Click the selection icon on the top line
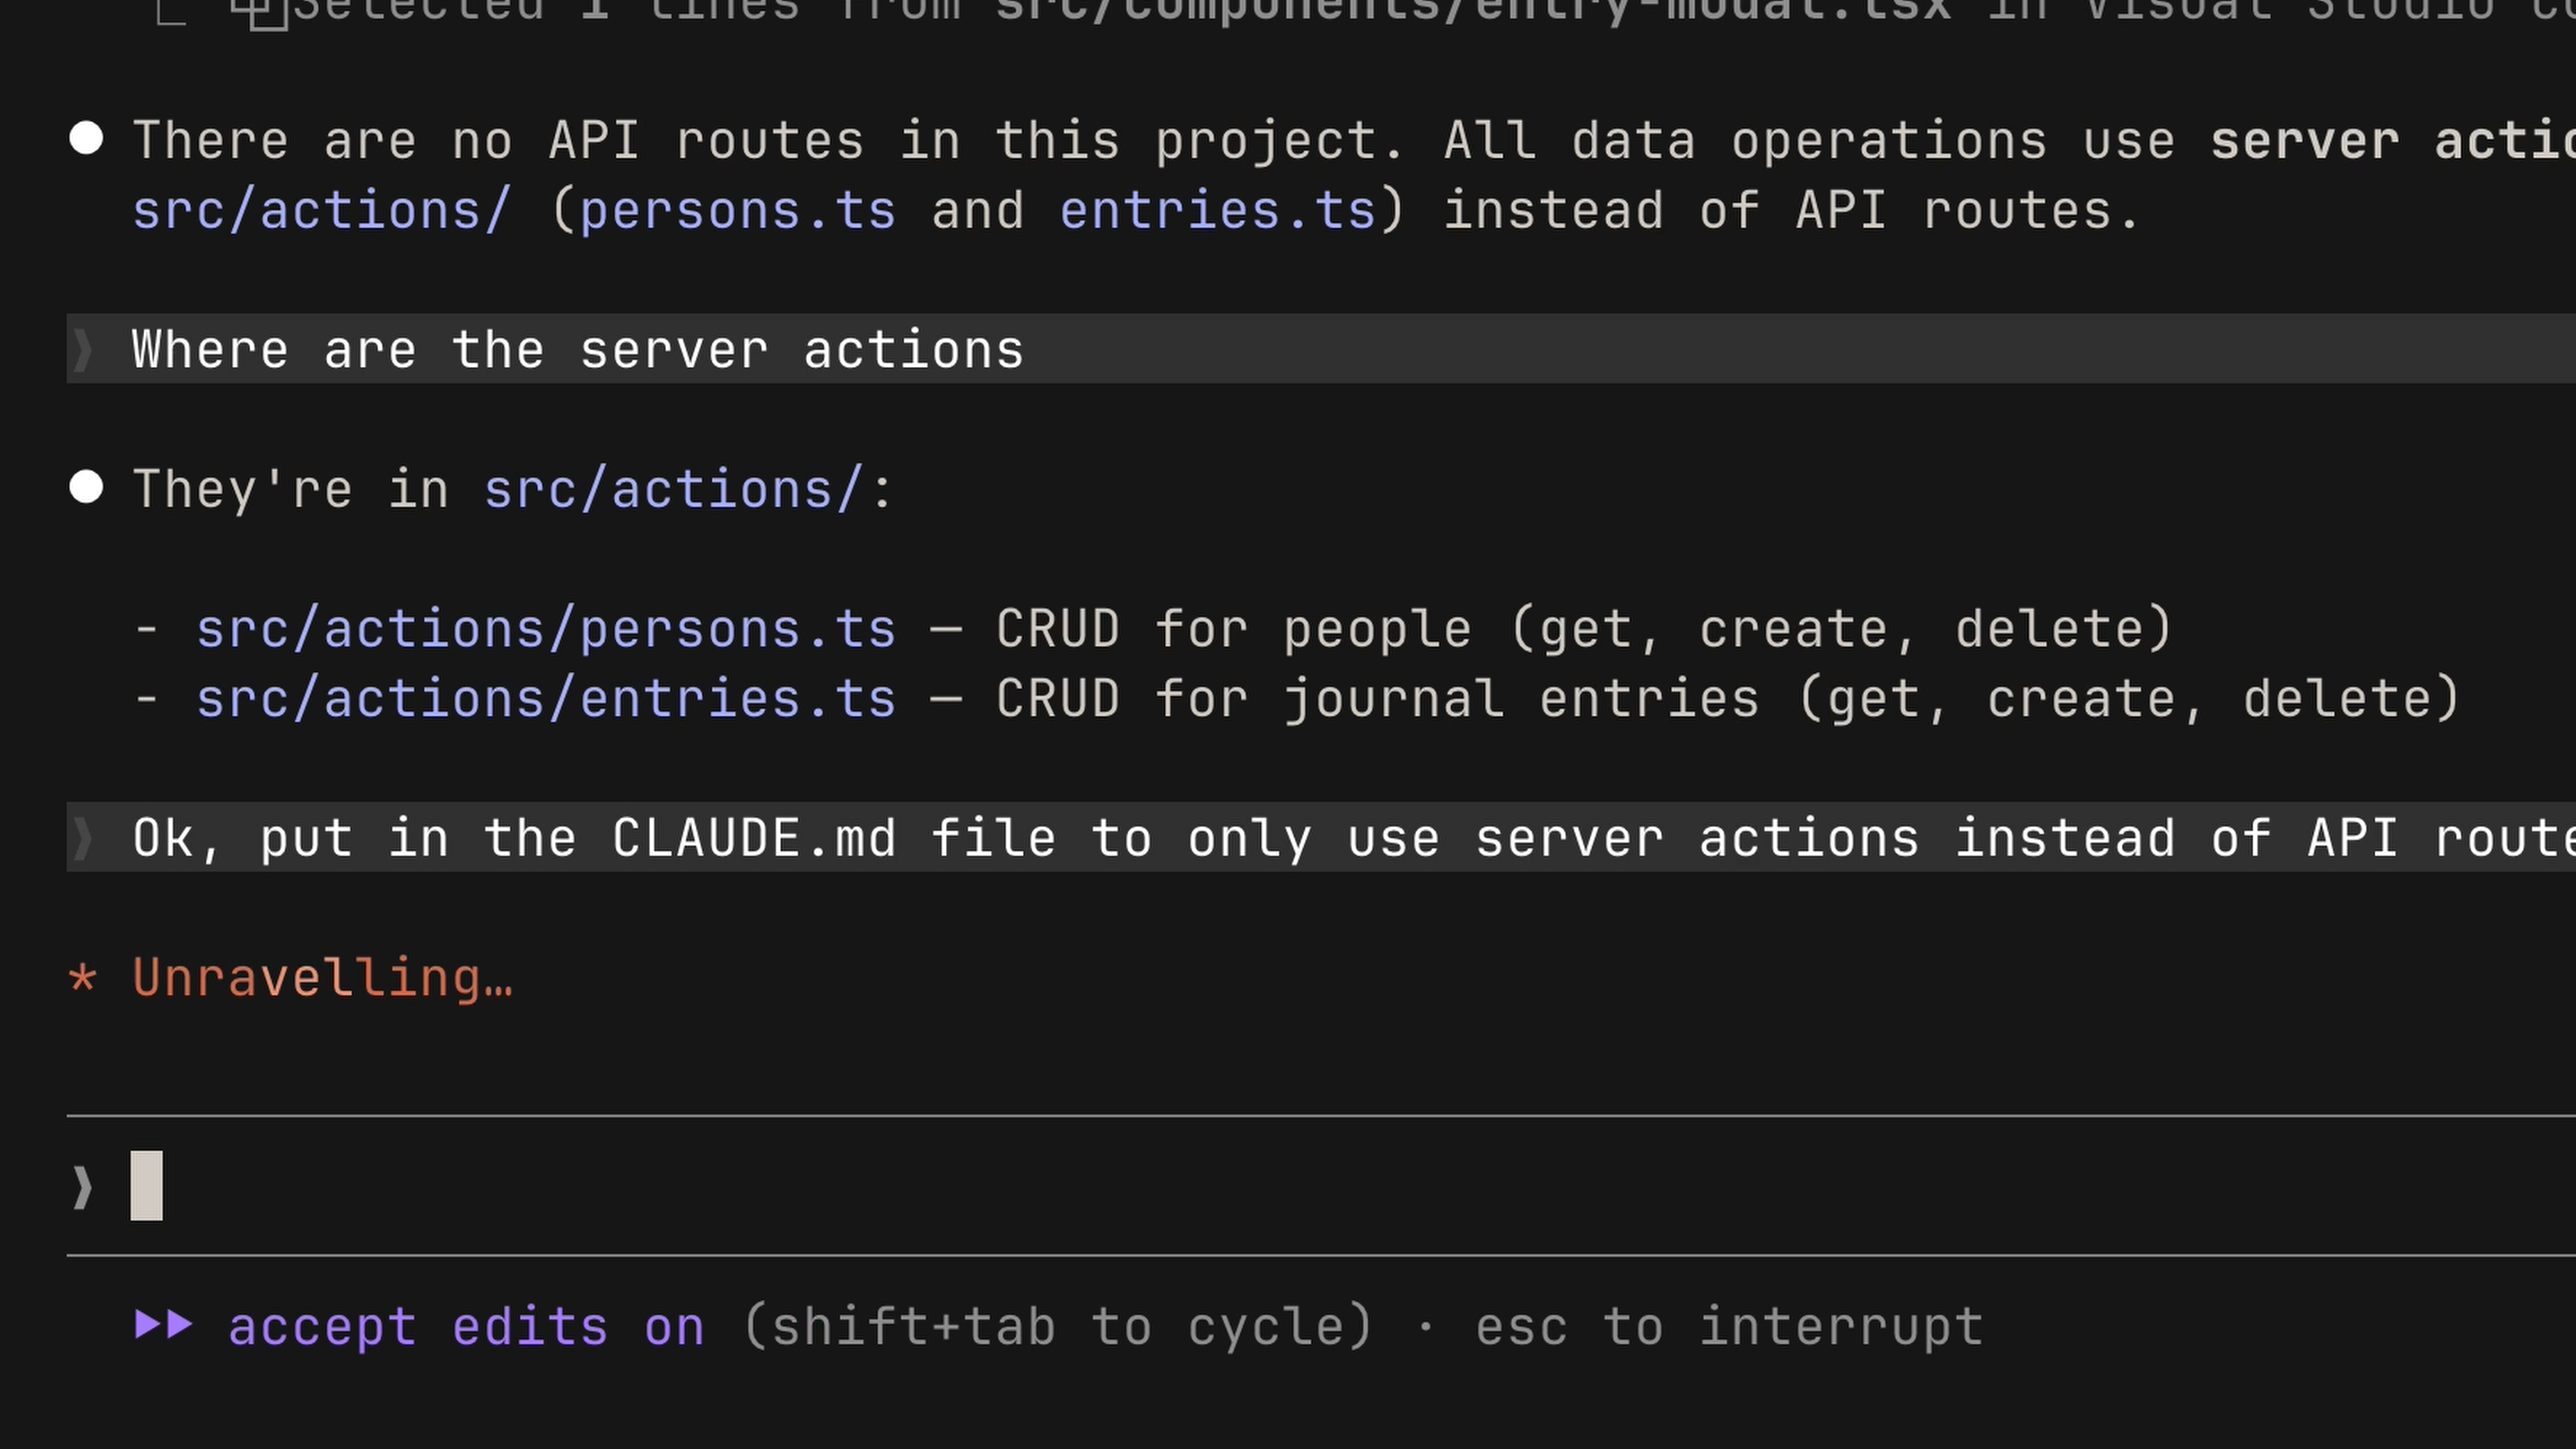Viewport: 2576px width, 1449px height. click(259, 12)
